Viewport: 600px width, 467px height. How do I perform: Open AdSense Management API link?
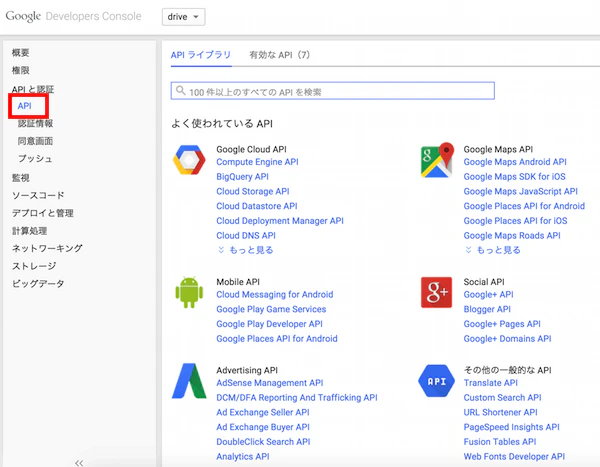coord(270,383)
